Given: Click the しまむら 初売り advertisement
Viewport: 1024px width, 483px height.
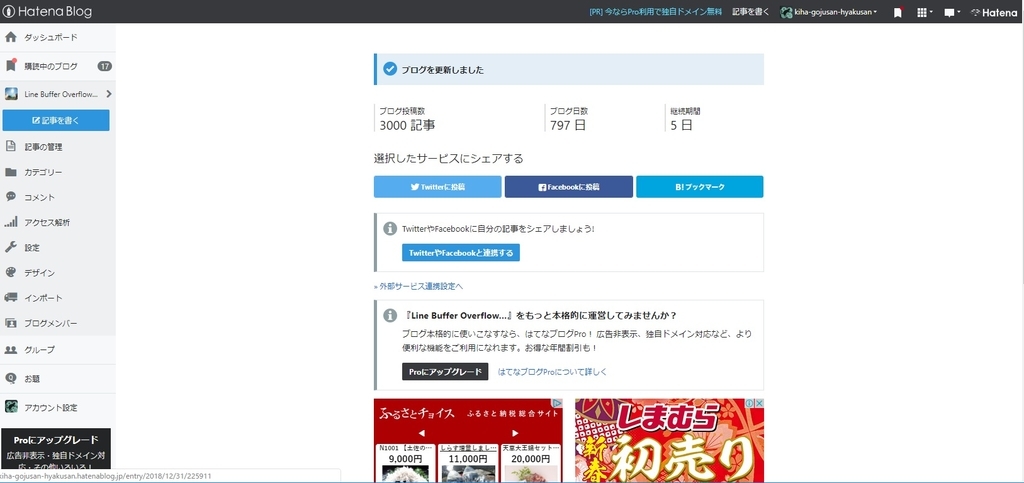Looking at the screenshot, I should coord(669,441).
